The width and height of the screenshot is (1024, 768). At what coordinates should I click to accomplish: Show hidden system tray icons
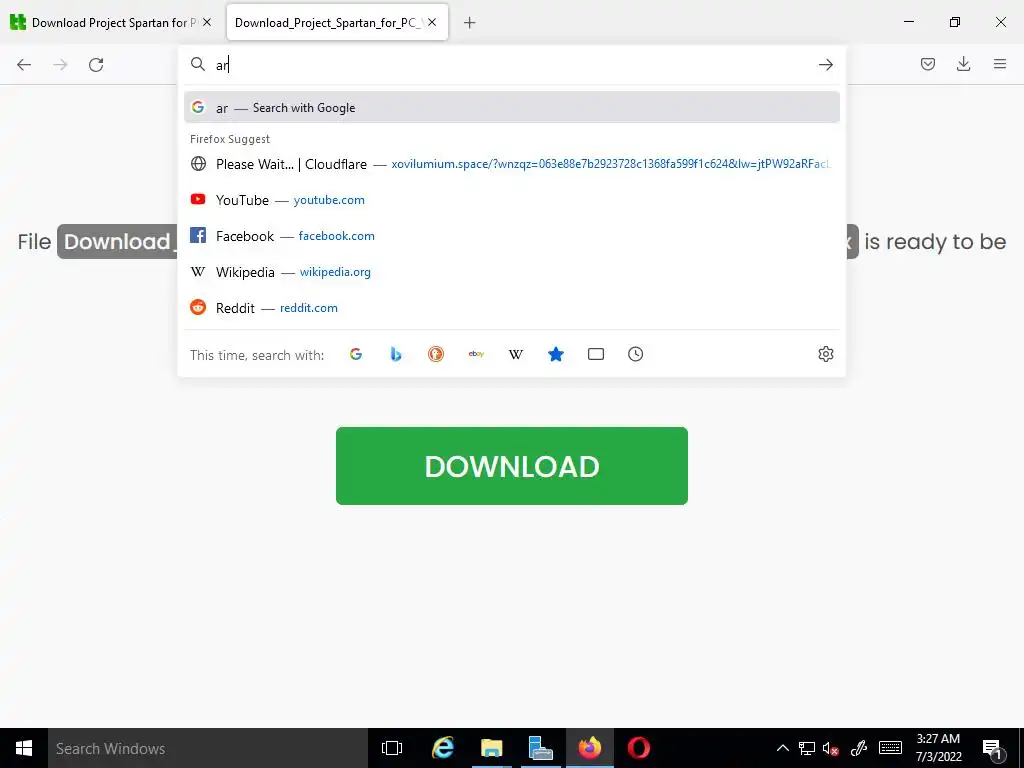point(782,748)
